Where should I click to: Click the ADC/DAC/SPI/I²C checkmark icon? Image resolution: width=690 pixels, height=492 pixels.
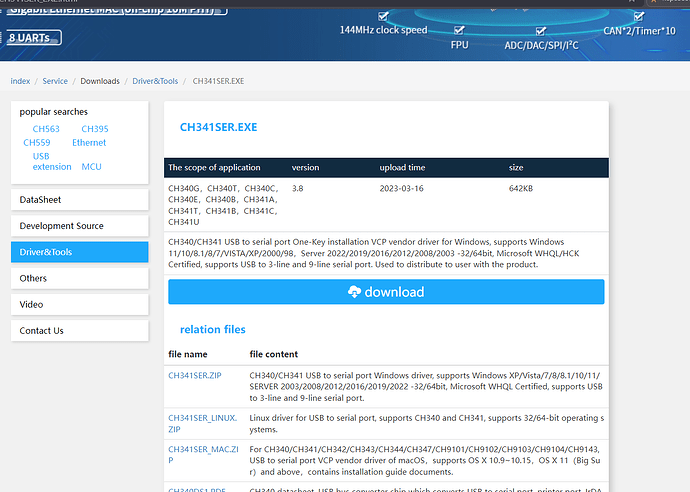pyautogui.click(x=541, y=31)
